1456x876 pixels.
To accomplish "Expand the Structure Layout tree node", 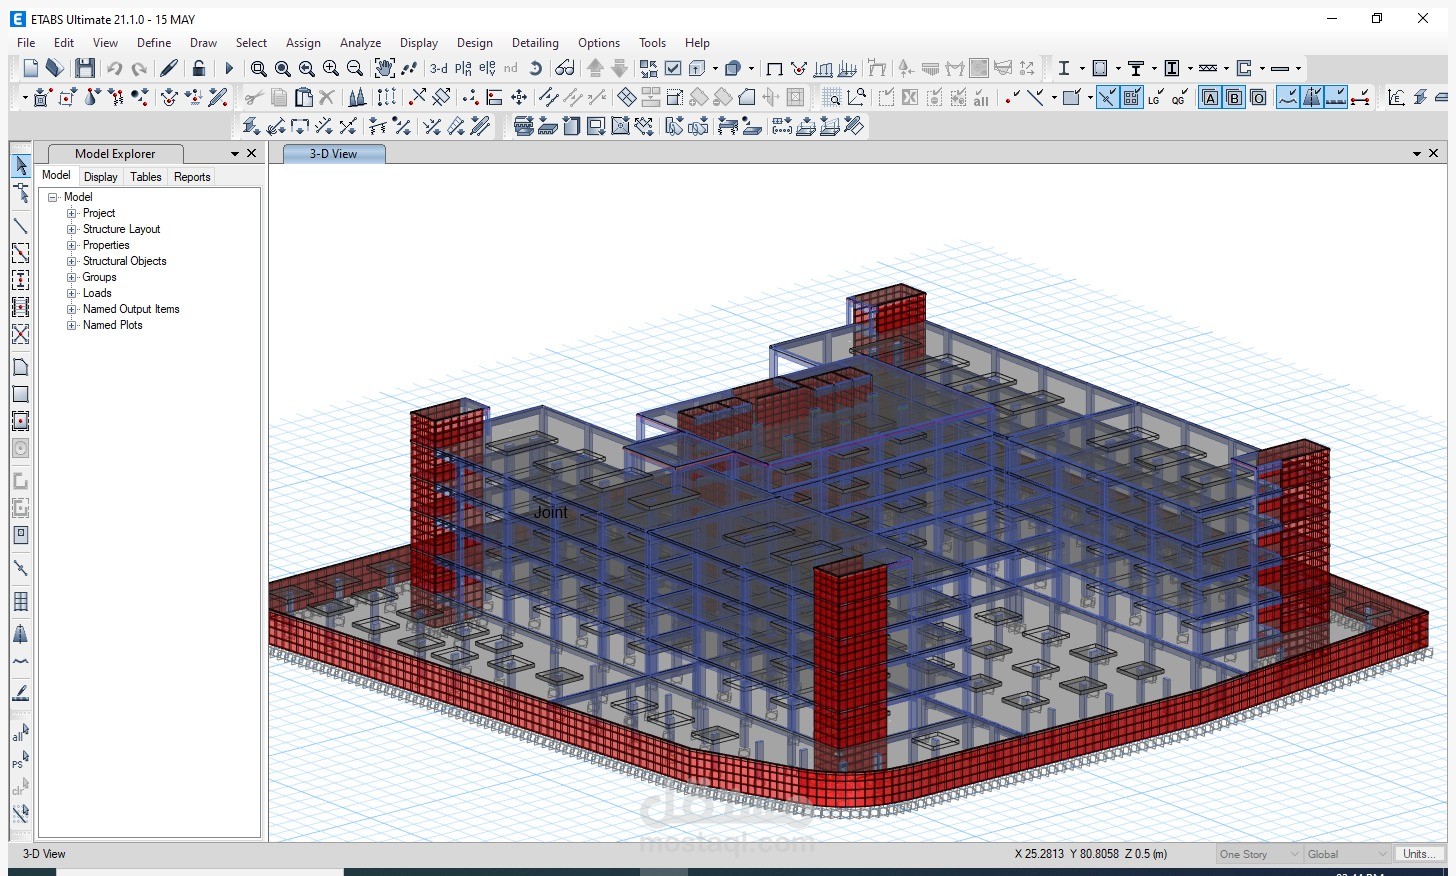I will pos(71,229).
